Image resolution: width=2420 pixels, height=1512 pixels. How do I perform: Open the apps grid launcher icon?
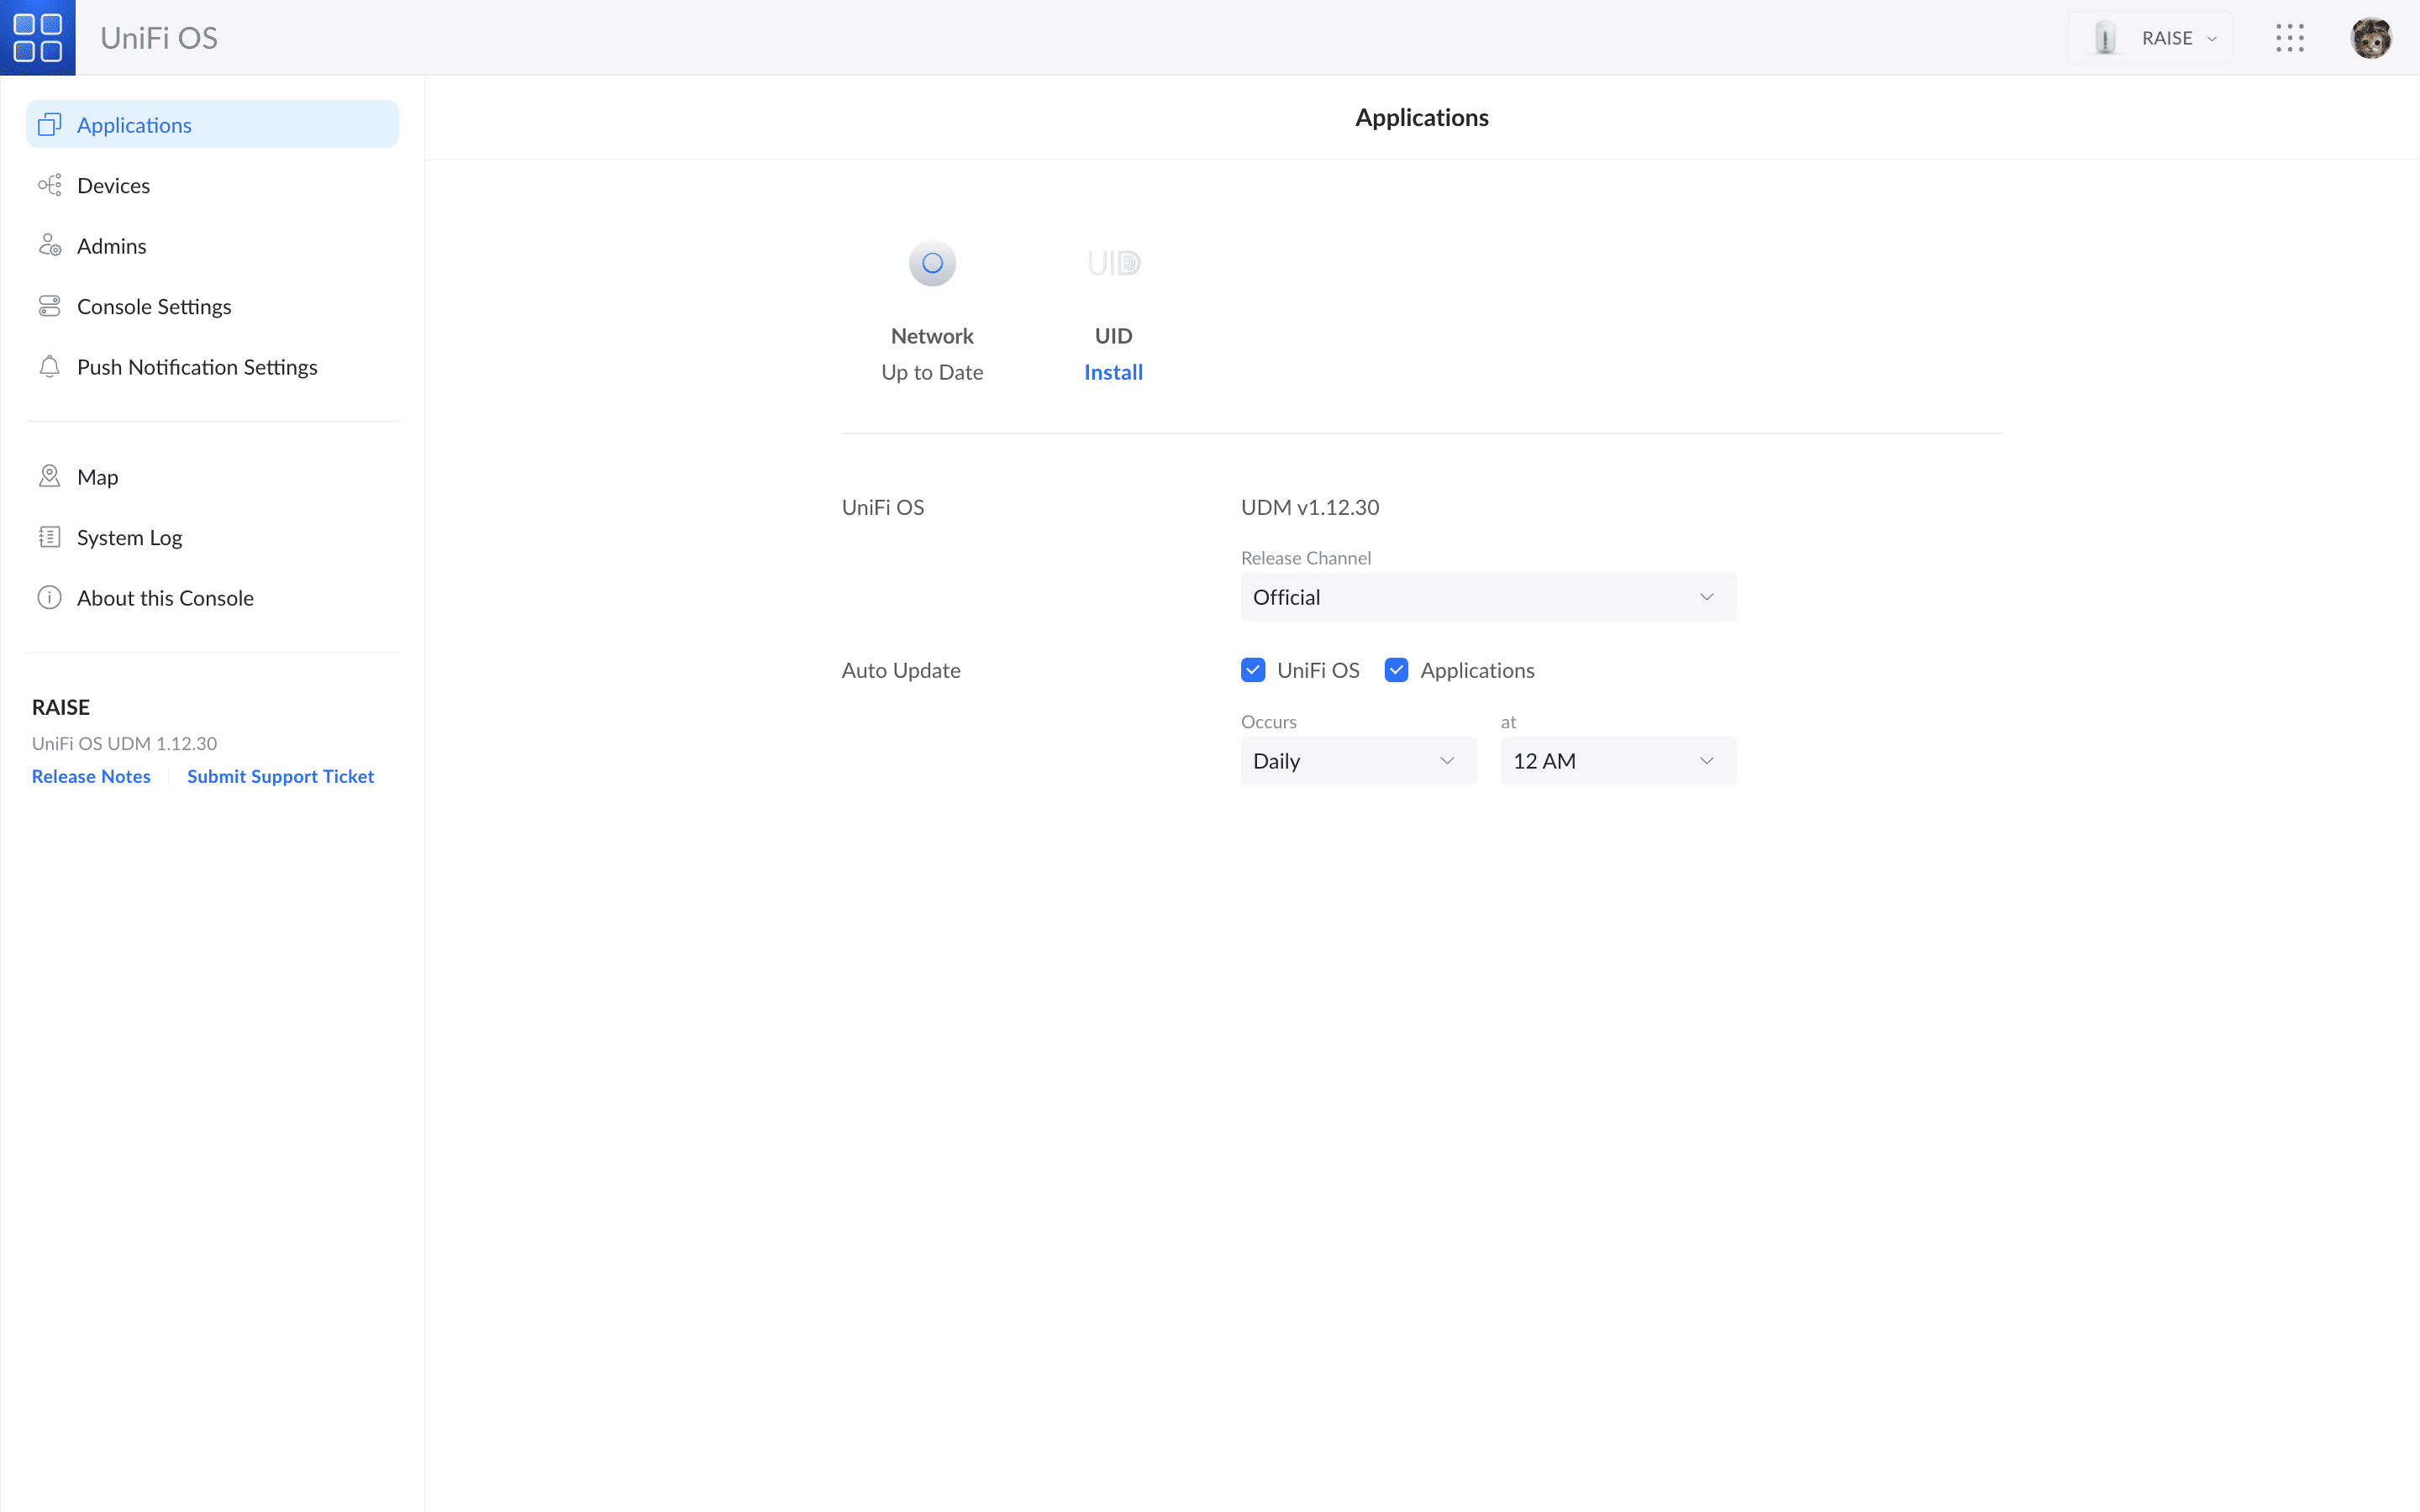2289,38
